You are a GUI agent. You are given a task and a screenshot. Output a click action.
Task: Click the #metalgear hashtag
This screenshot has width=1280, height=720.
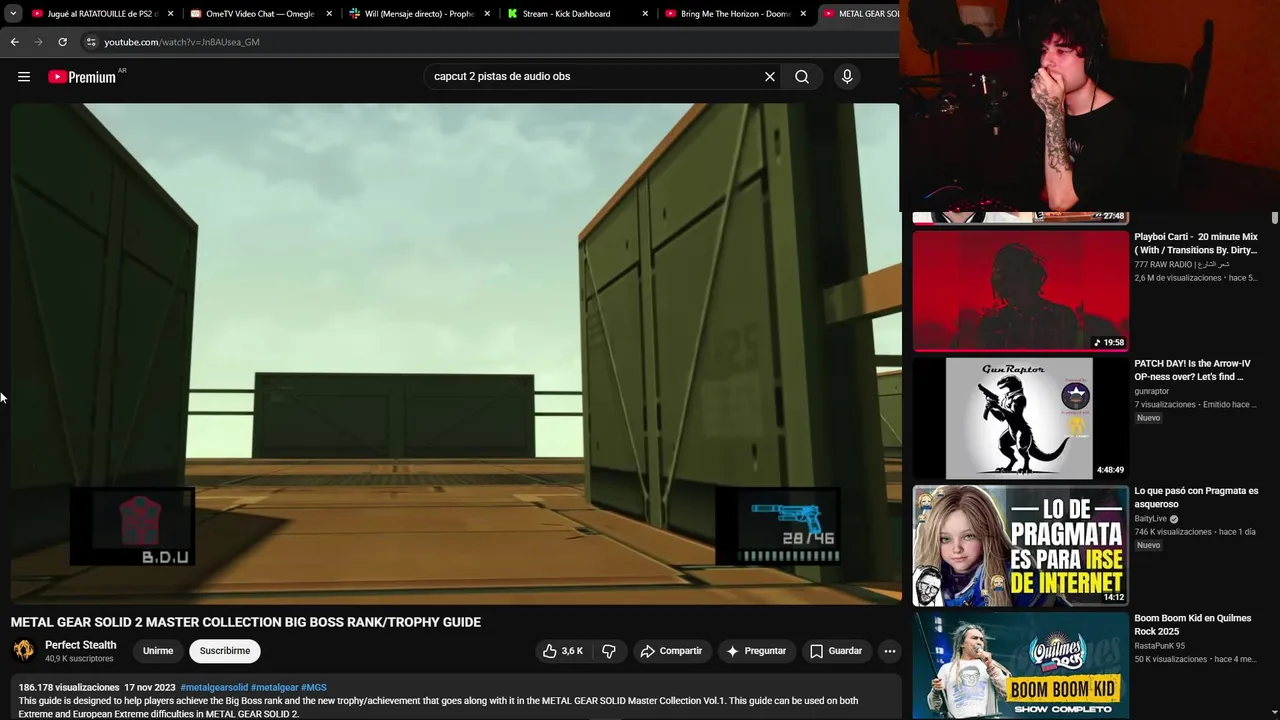[x=275, y=688]
